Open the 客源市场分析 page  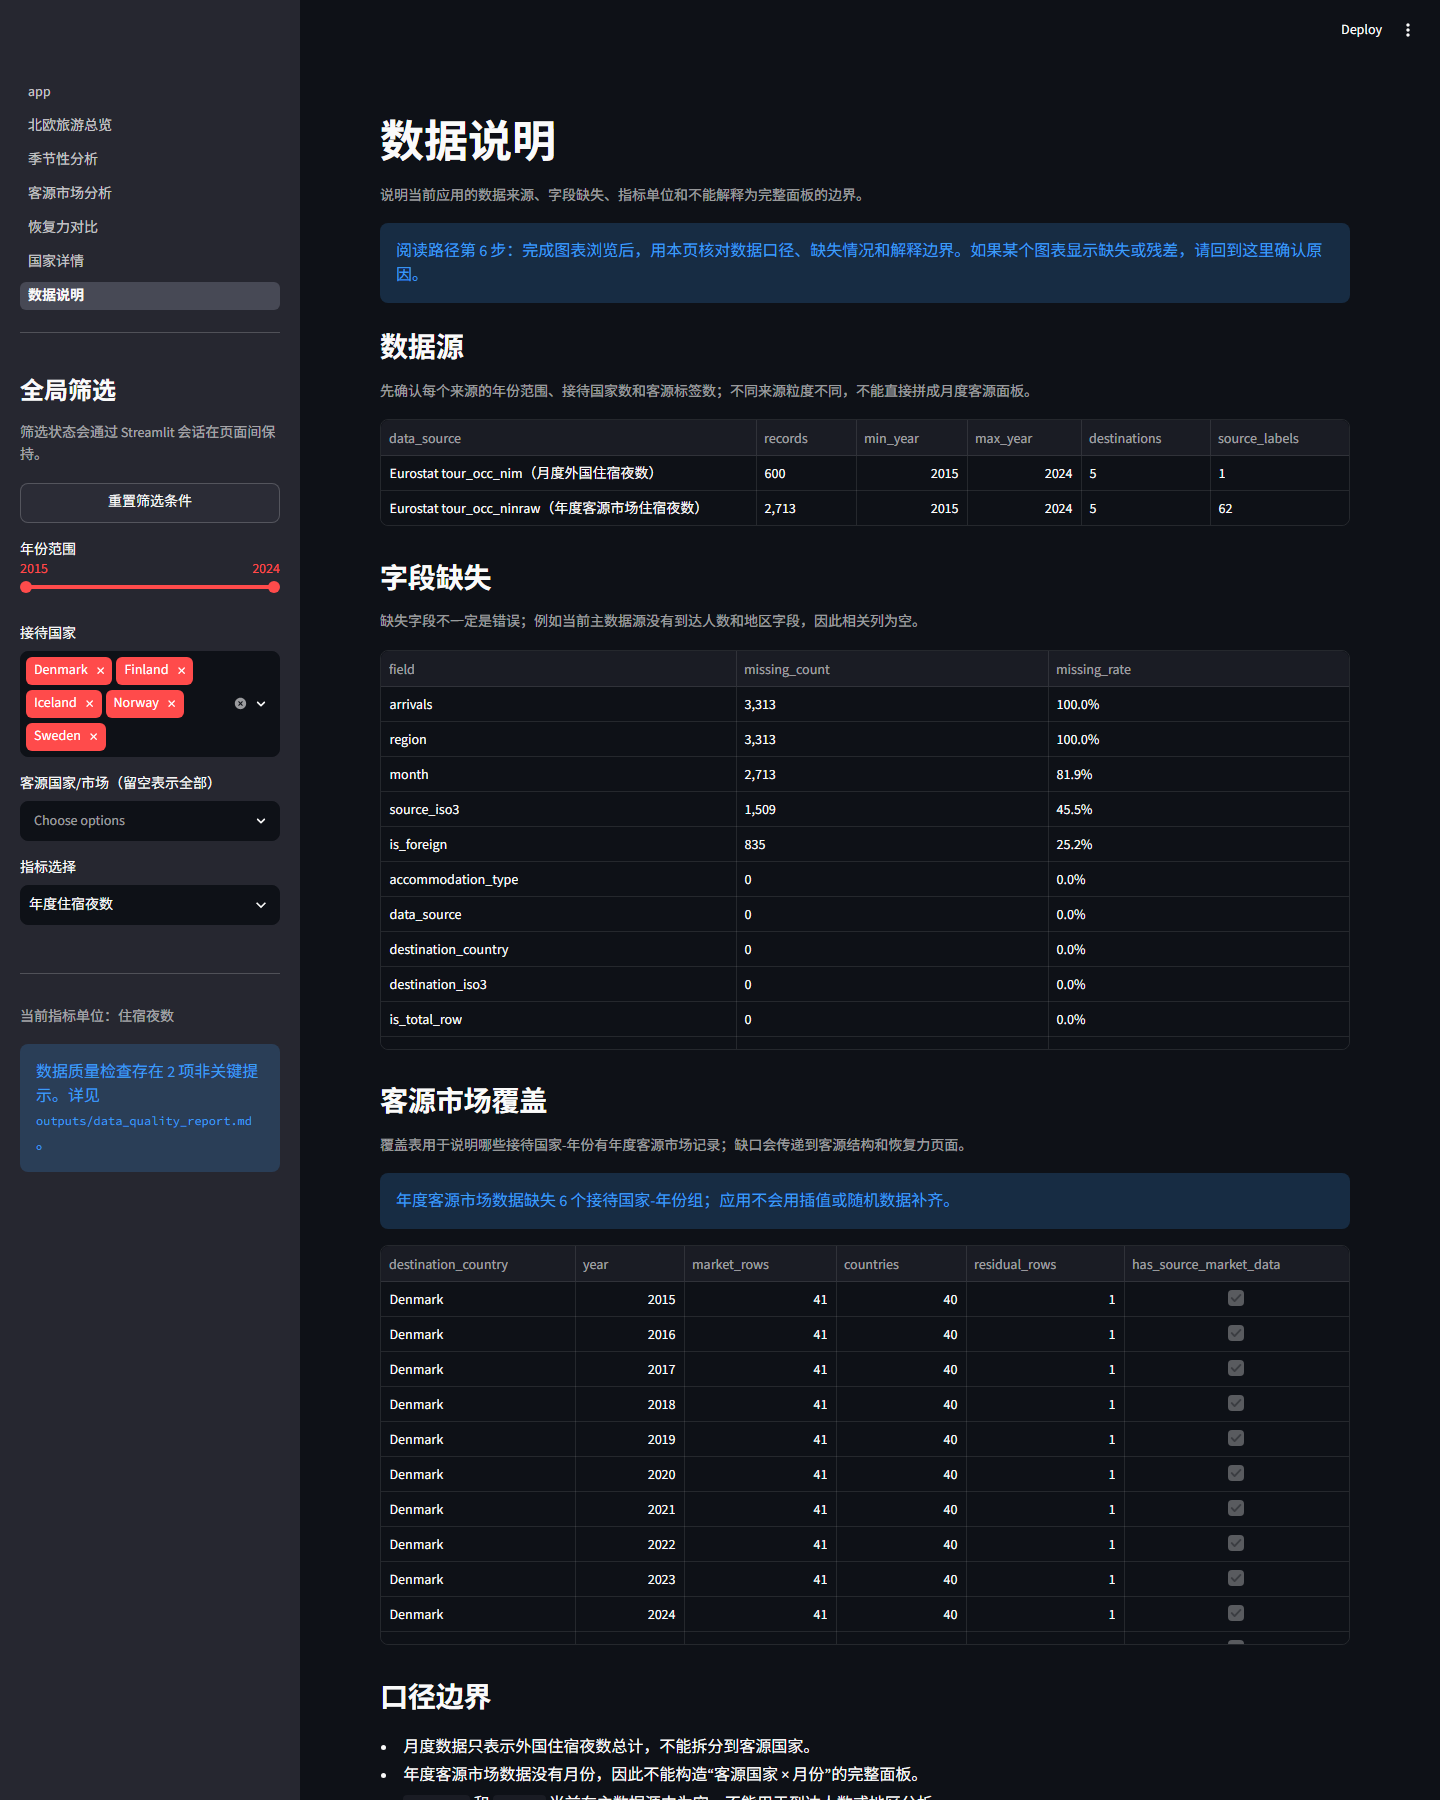click(150, 193)
